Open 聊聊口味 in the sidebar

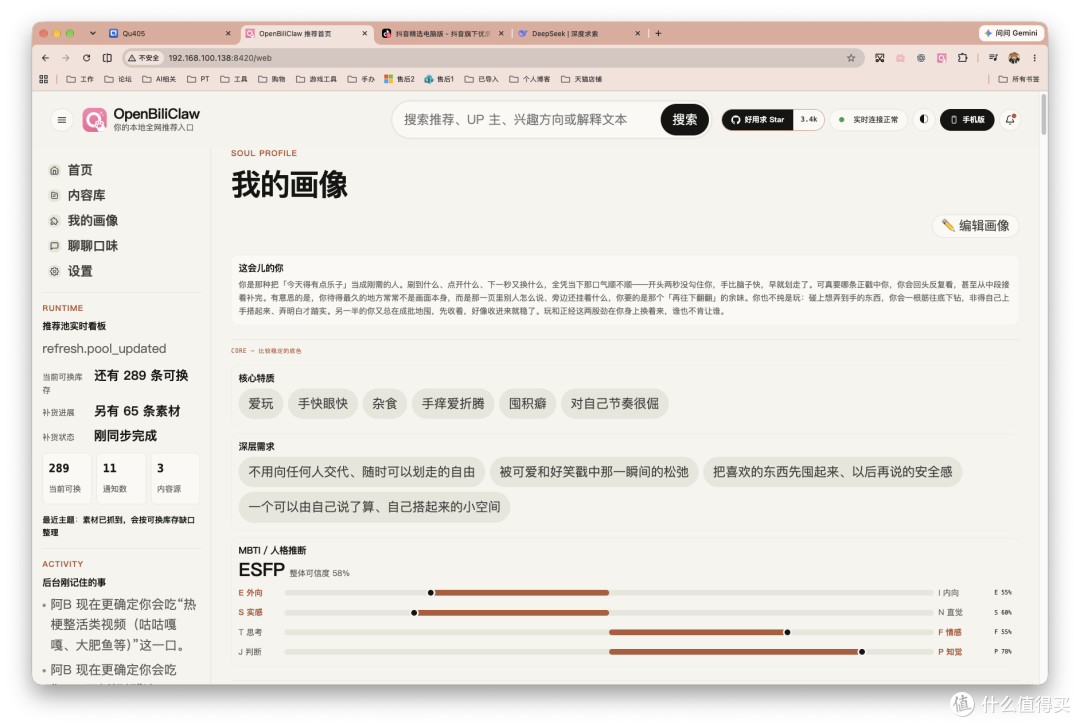tap(92, 246)
